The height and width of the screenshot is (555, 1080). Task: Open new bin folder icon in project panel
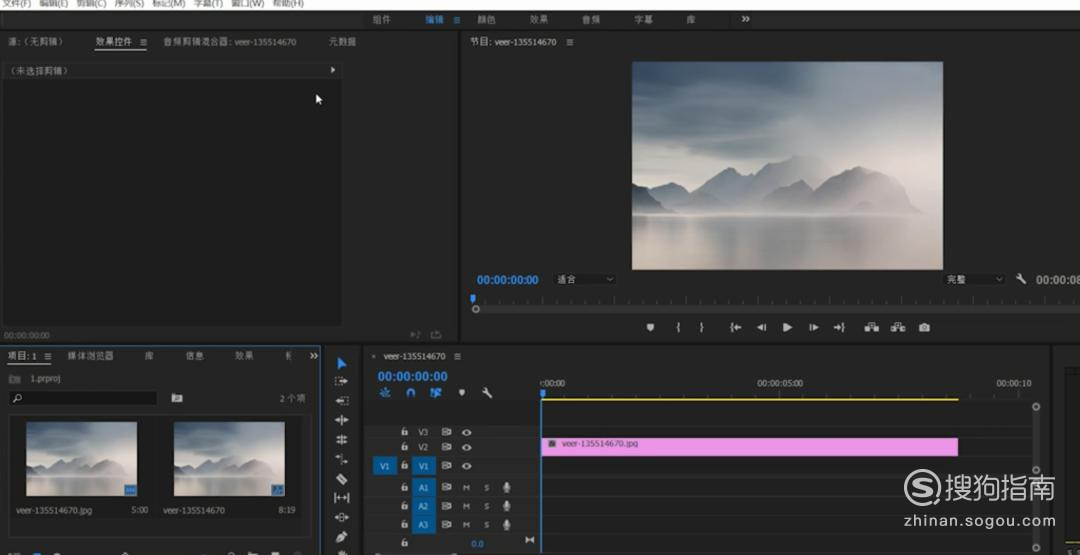click(177, 398)
